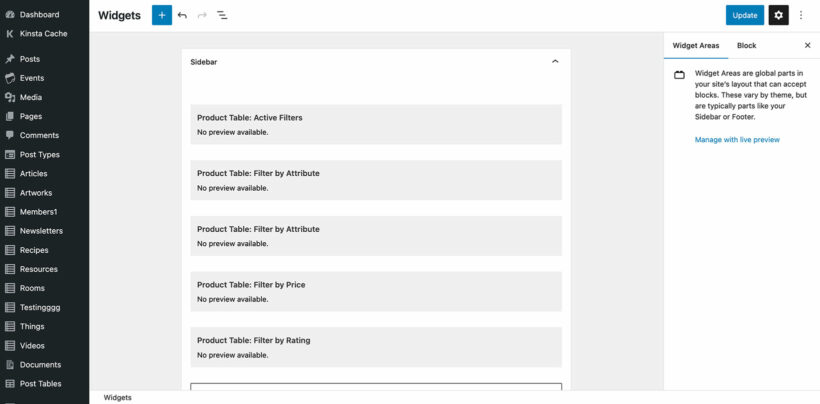The height and width of the screenshot is (404, 820).
Task: Click the Events icon in sidebar
Action: click(9, 78)
